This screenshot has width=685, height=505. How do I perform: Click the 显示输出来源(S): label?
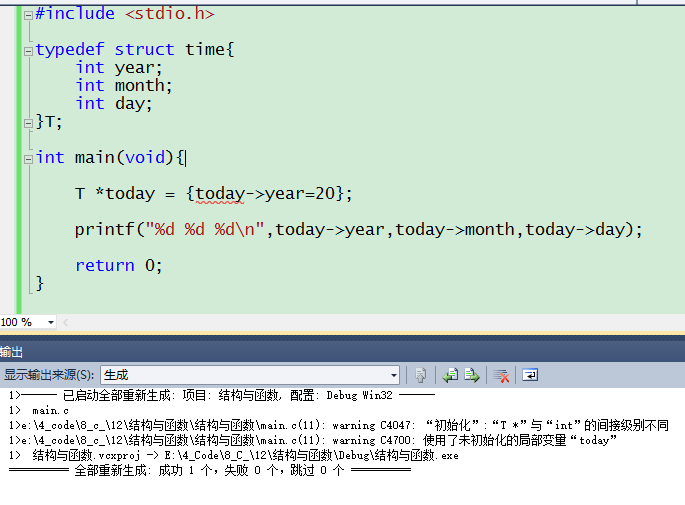[49, 375]
